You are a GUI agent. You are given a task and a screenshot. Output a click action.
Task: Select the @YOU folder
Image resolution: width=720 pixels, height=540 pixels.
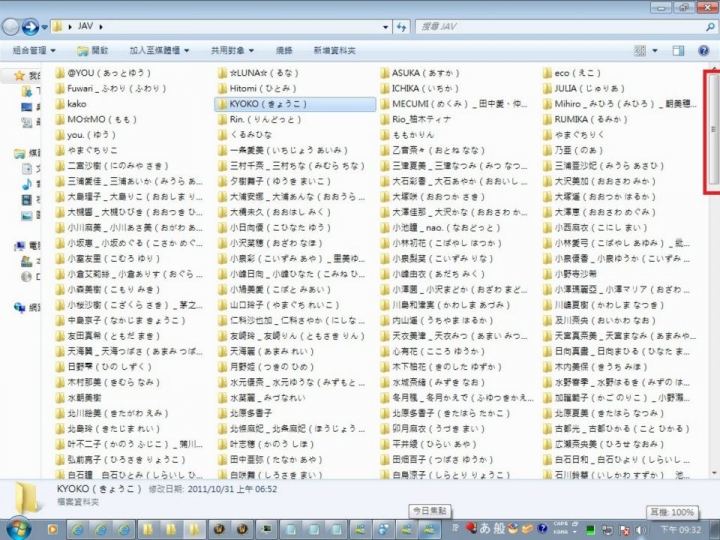click(103, 73)
